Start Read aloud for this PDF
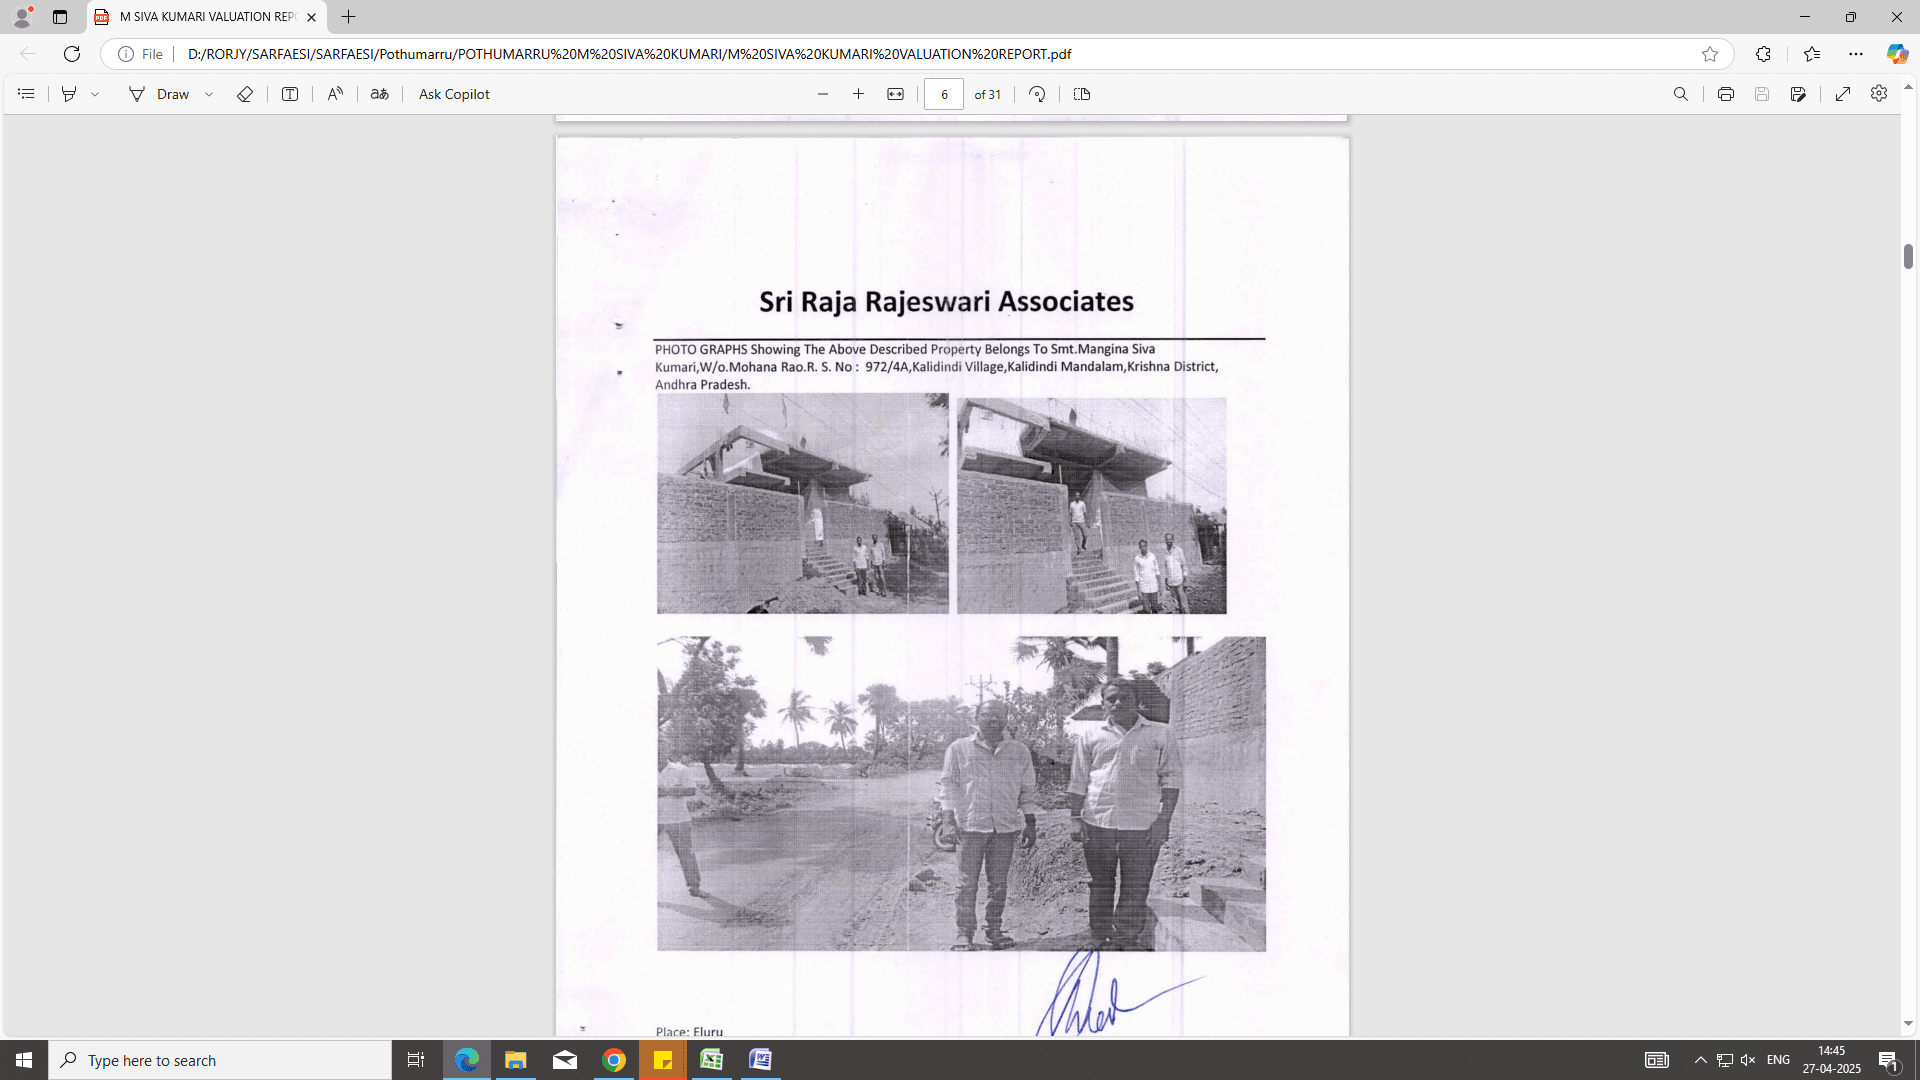The height and width of the screenshot is (1080, 1920). coord(335,94)
